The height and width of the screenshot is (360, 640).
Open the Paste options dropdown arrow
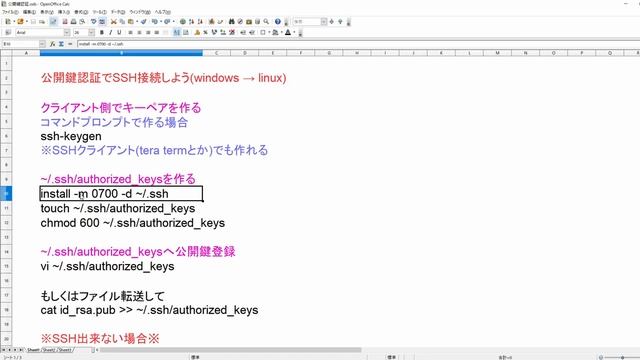tap(136, 22)
